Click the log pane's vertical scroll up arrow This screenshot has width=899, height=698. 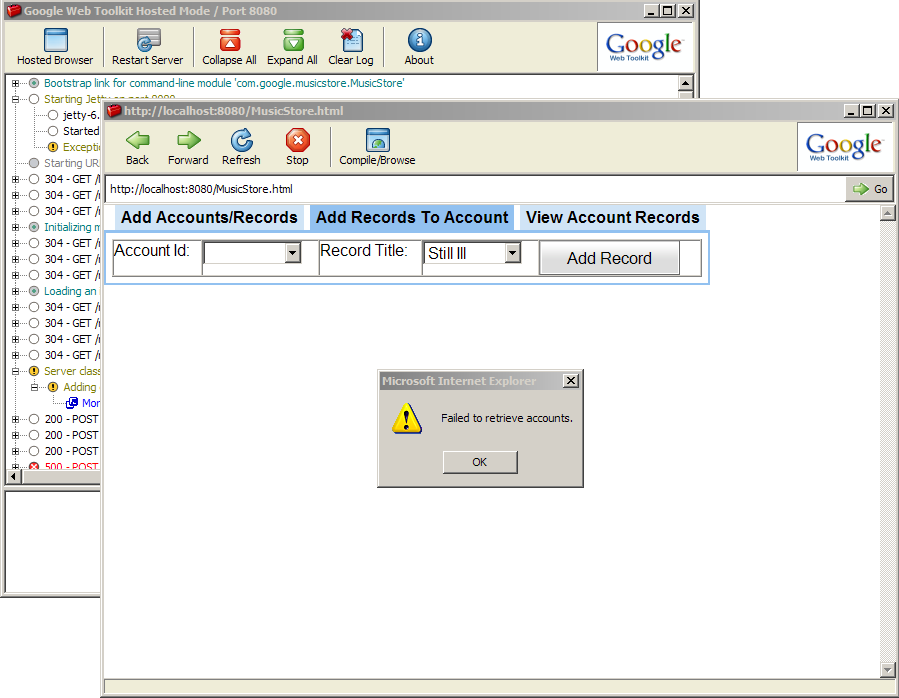pos(686,83)
